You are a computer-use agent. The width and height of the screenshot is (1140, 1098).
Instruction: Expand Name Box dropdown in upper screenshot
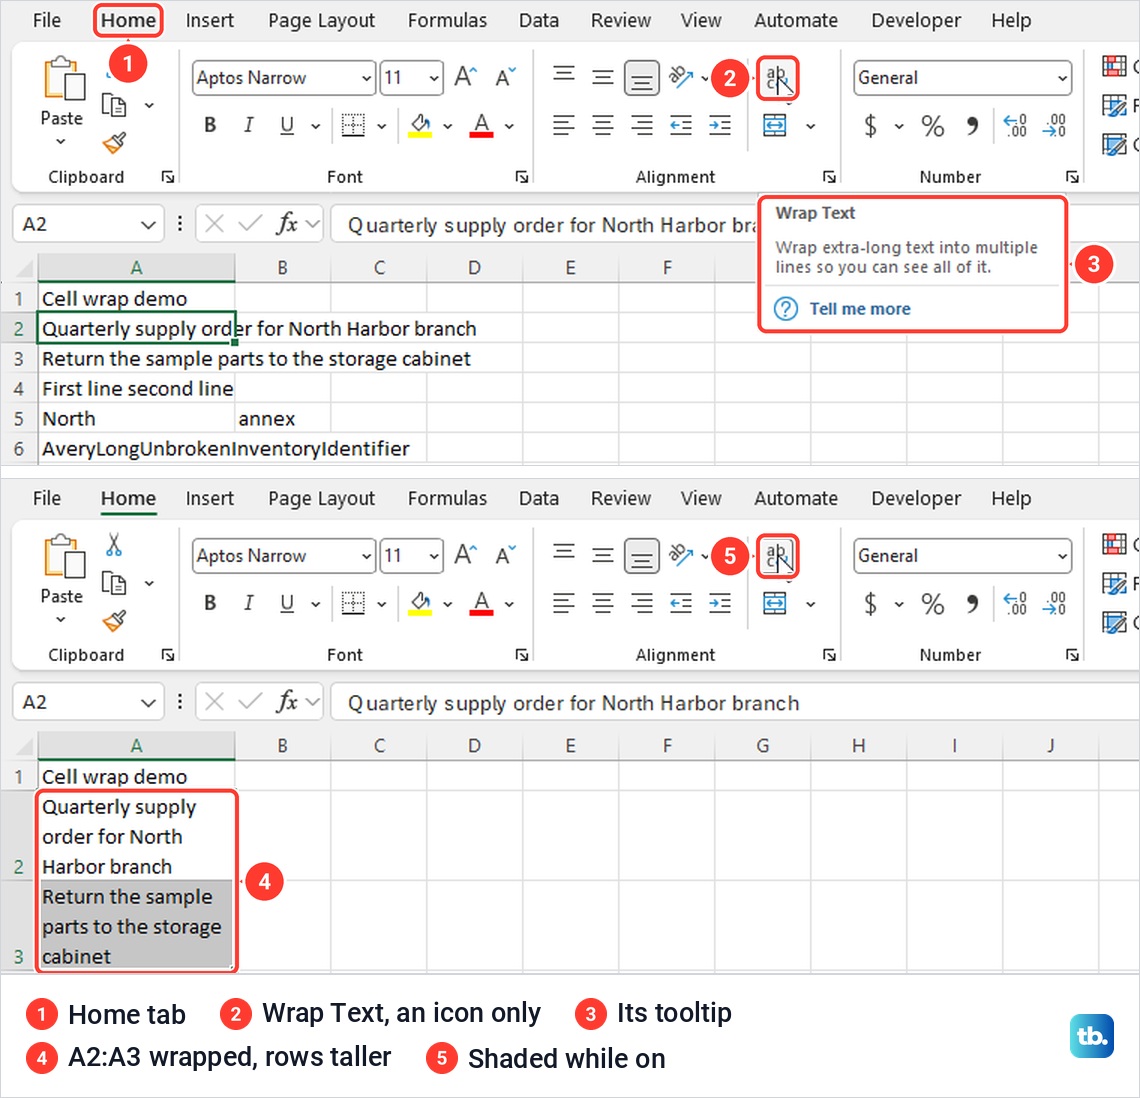148,224
